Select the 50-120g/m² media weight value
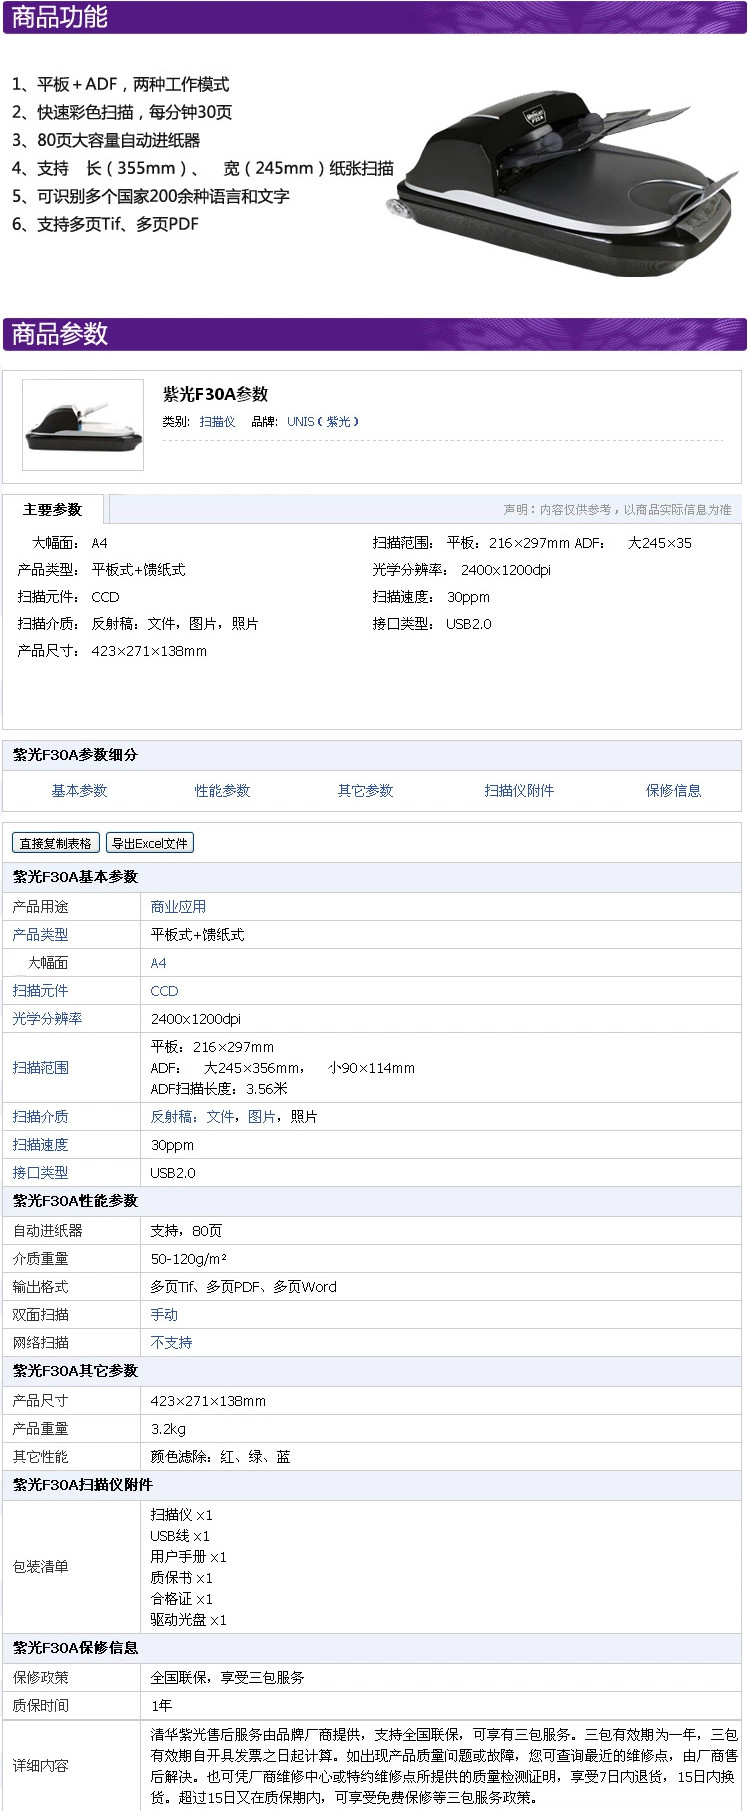This screenshot has width=750, height=1816. tap(189, 1259)
